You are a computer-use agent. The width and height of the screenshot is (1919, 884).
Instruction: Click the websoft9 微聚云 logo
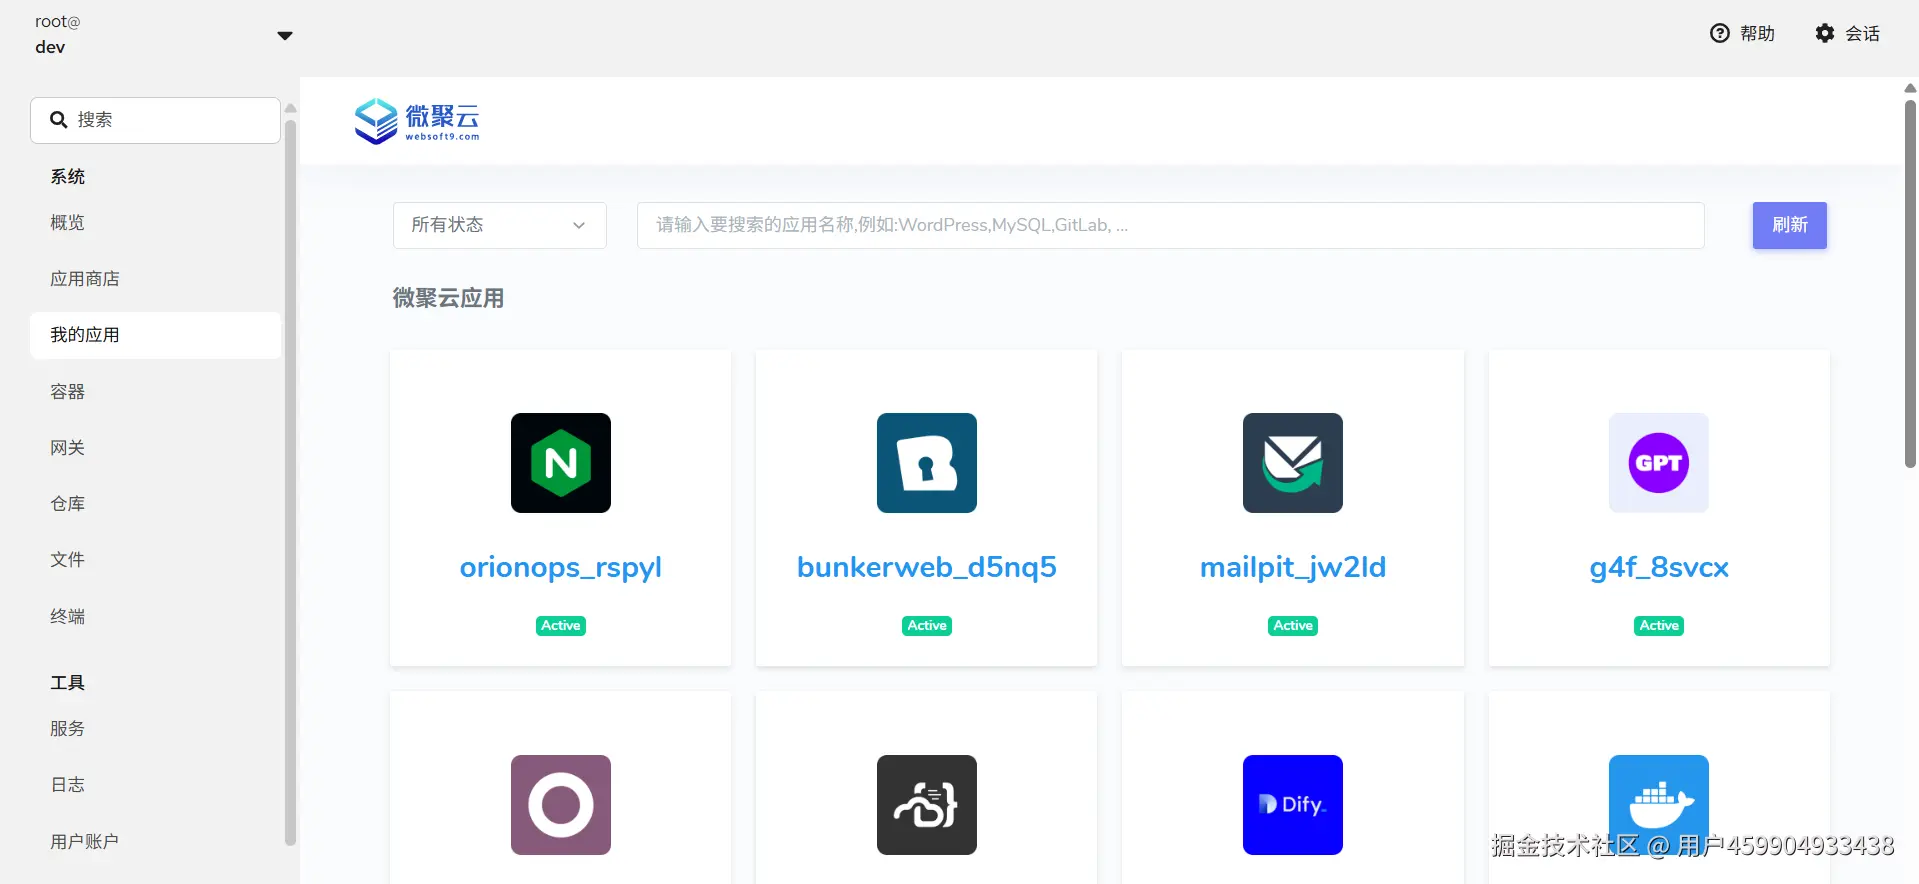[x=417, y=121]
